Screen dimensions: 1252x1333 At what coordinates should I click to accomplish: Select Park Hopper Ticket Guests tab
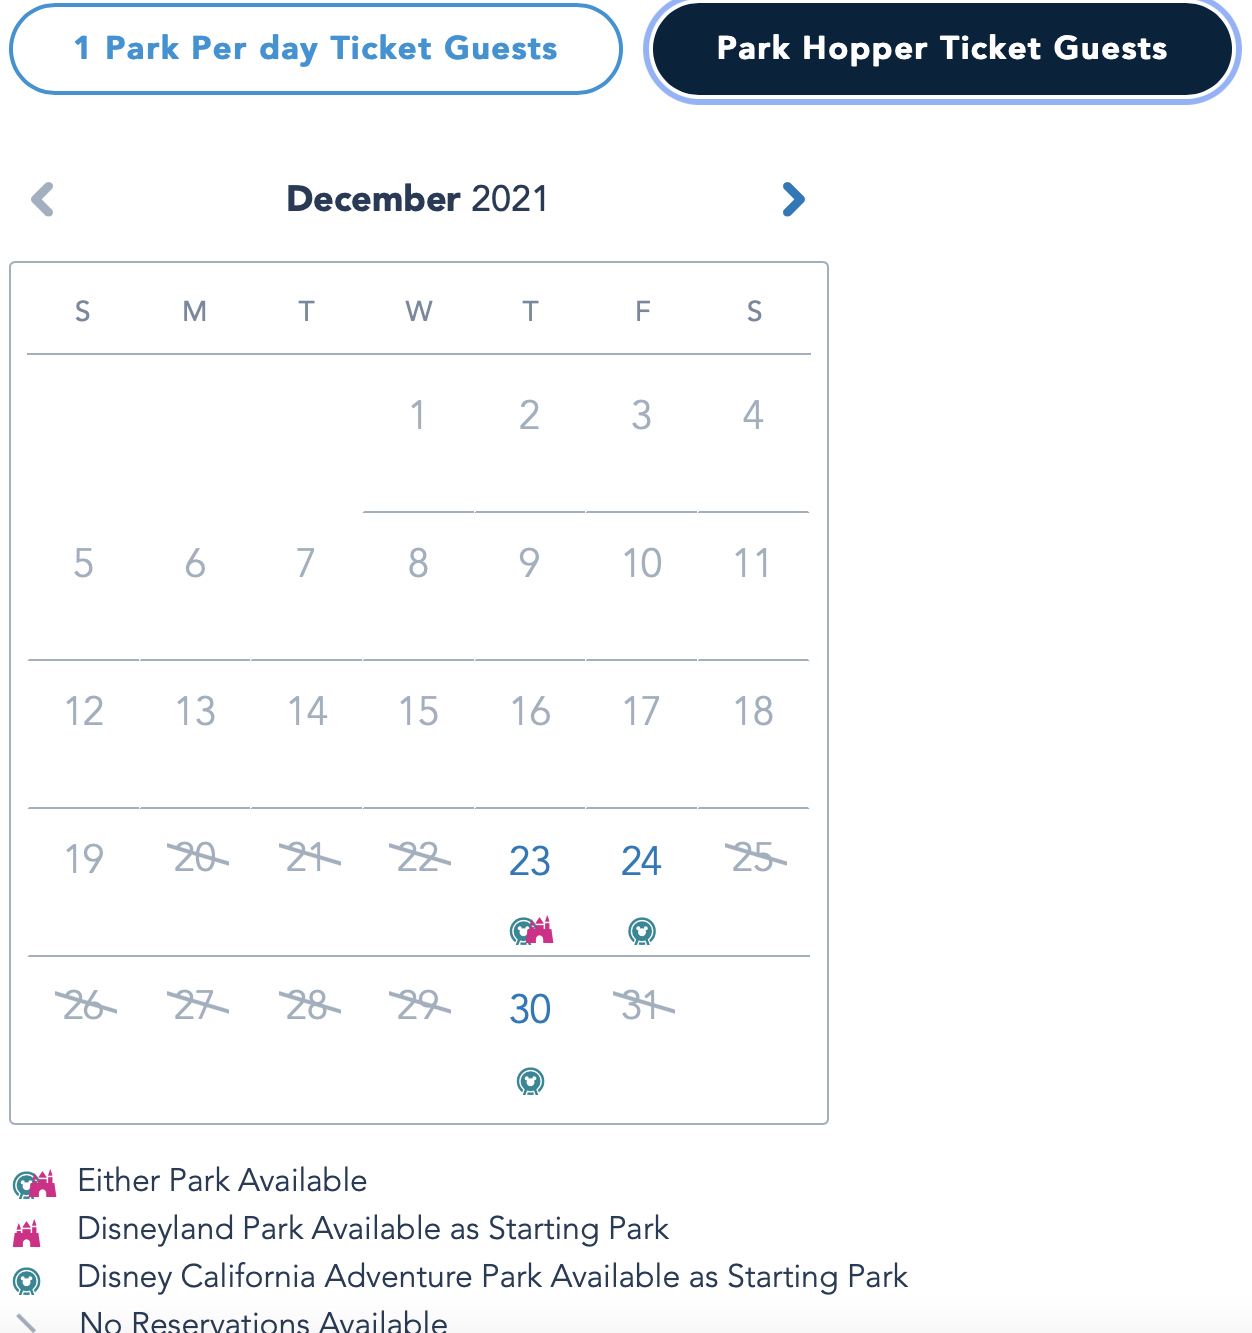click(942, 49)
